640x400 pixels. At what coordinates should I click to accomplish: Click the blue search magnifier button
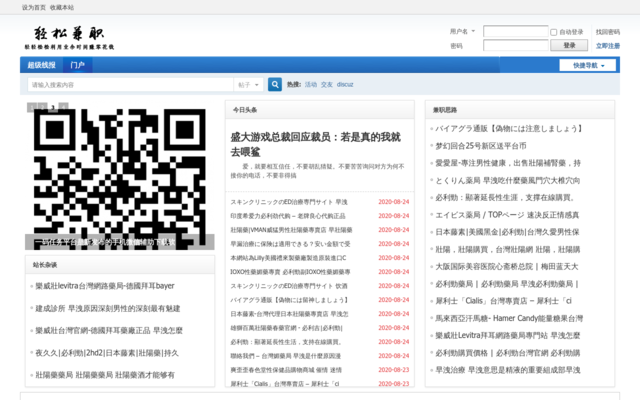tap(275, 84)
